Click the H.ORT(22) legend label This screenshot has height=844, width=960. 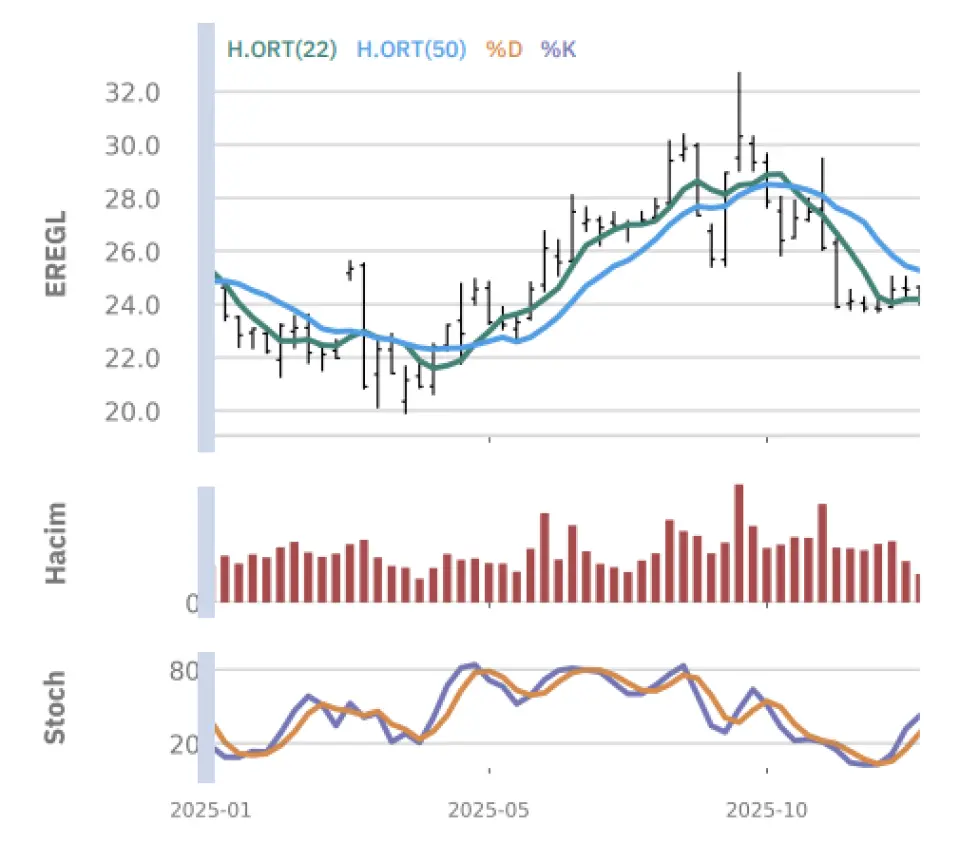[282, 48]
